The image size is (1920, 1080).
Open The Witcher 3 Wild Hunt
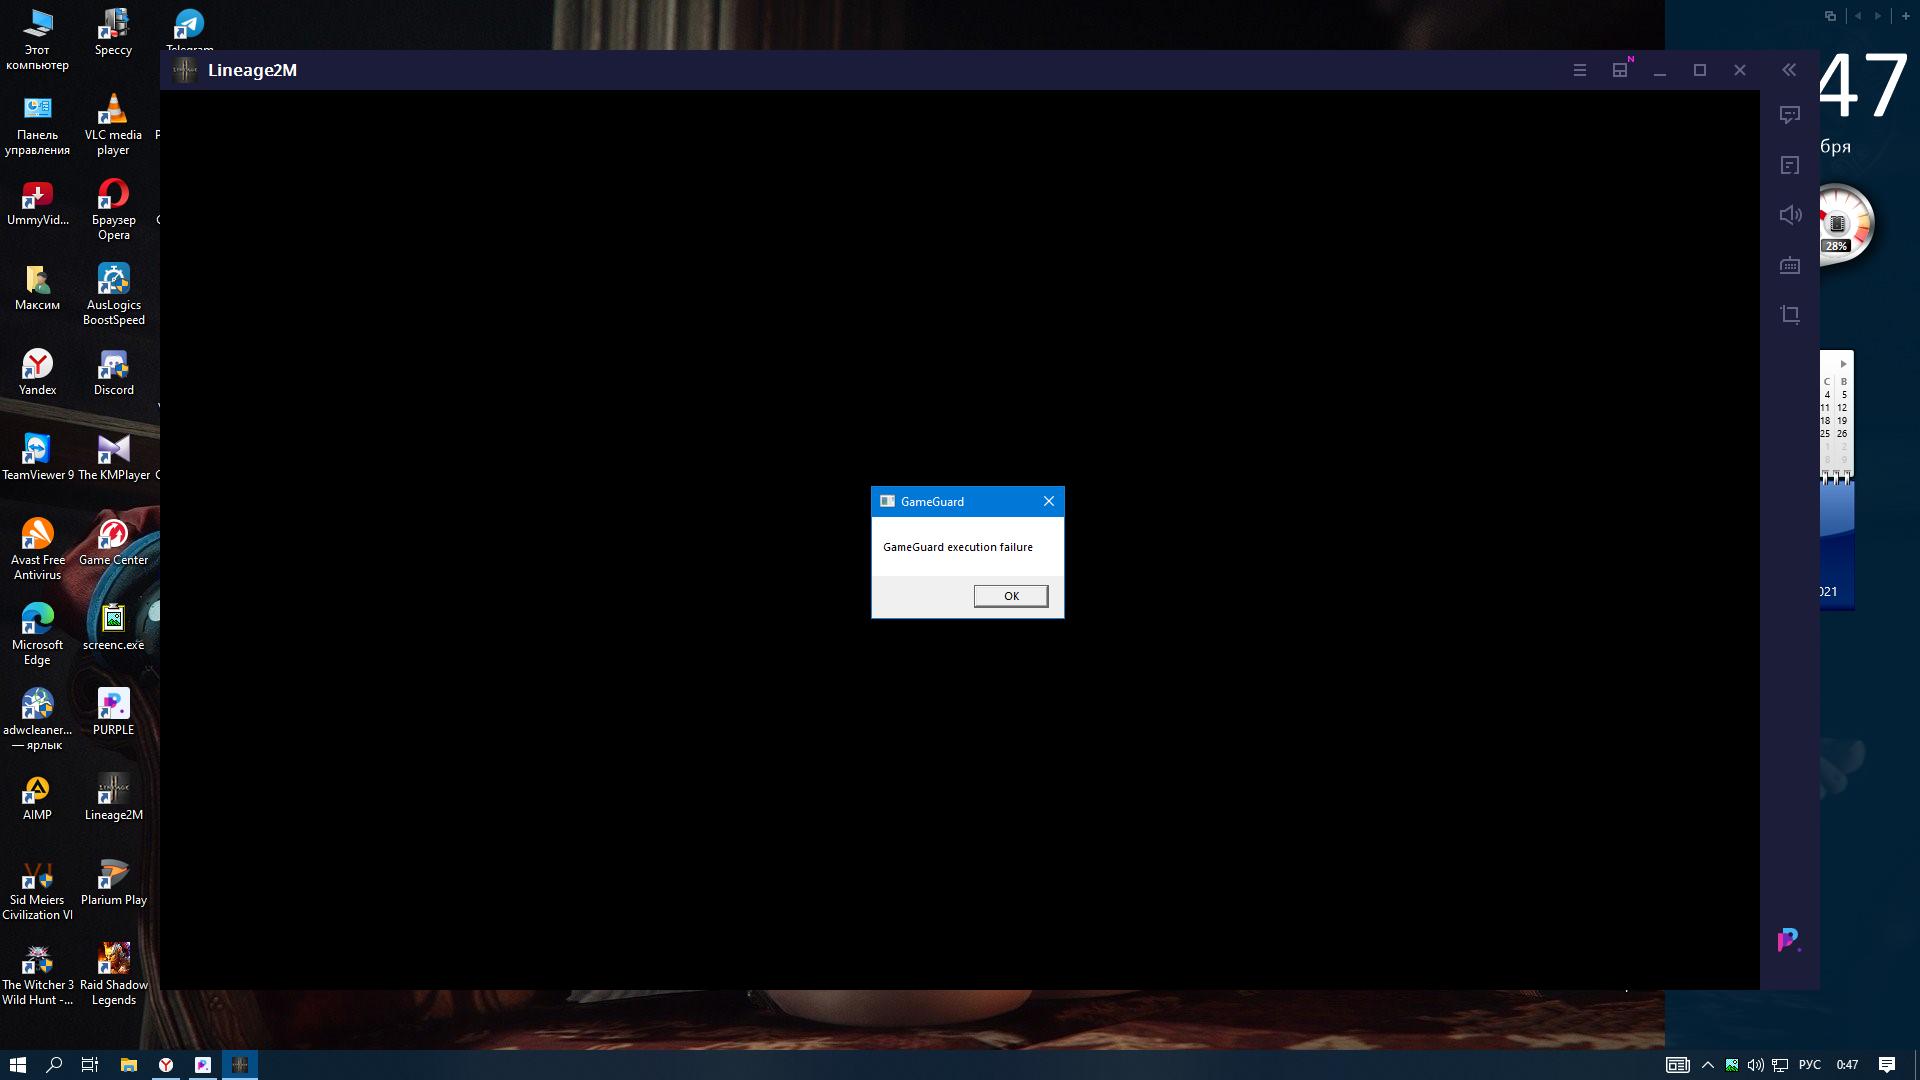37,959
